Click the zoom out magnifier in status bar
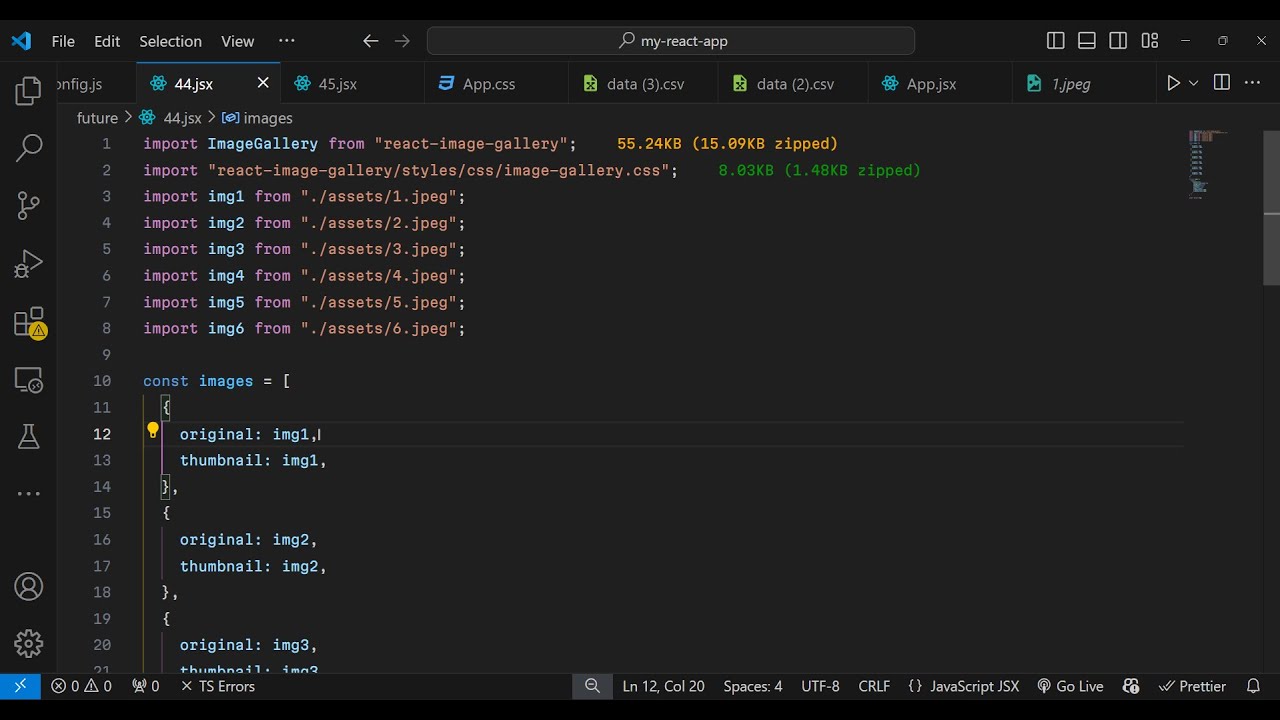 592,686
